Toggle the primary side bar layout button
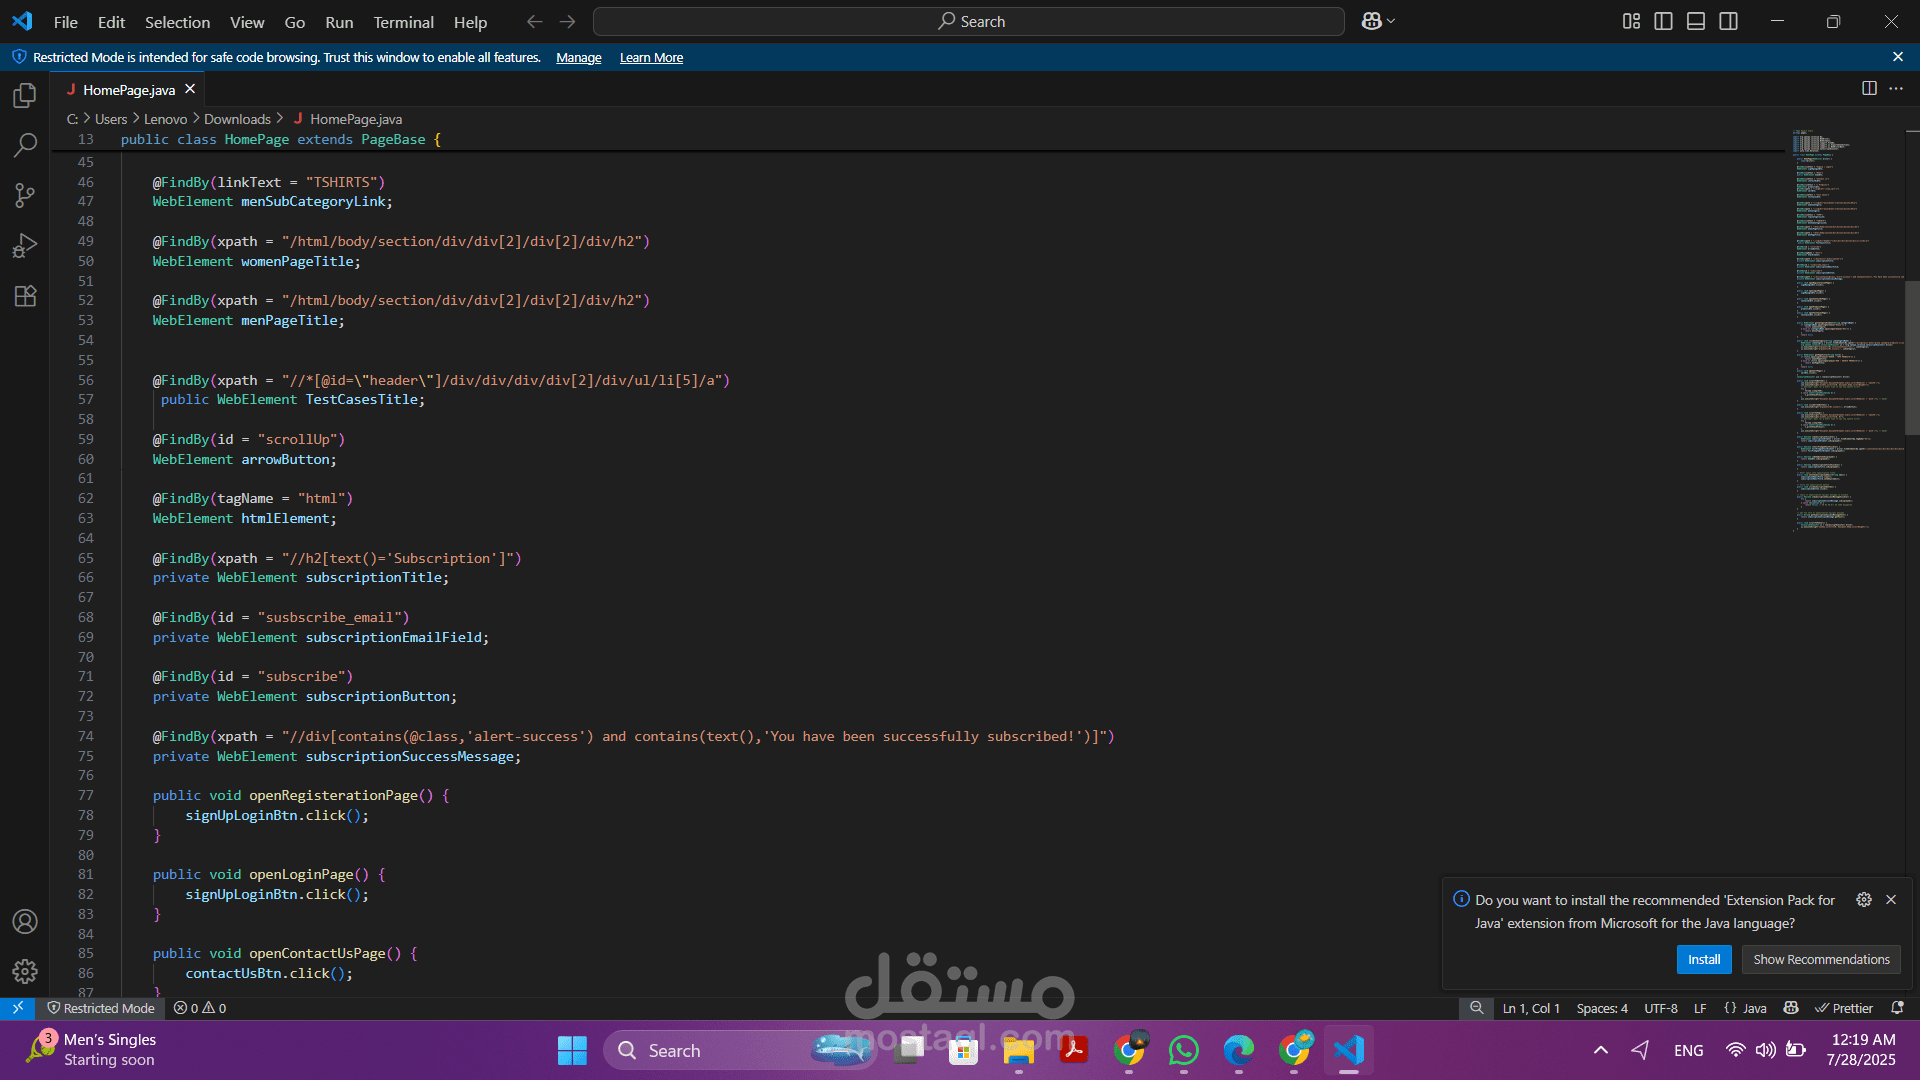Screen dimensions: 1920x1080 point(1663,21)
